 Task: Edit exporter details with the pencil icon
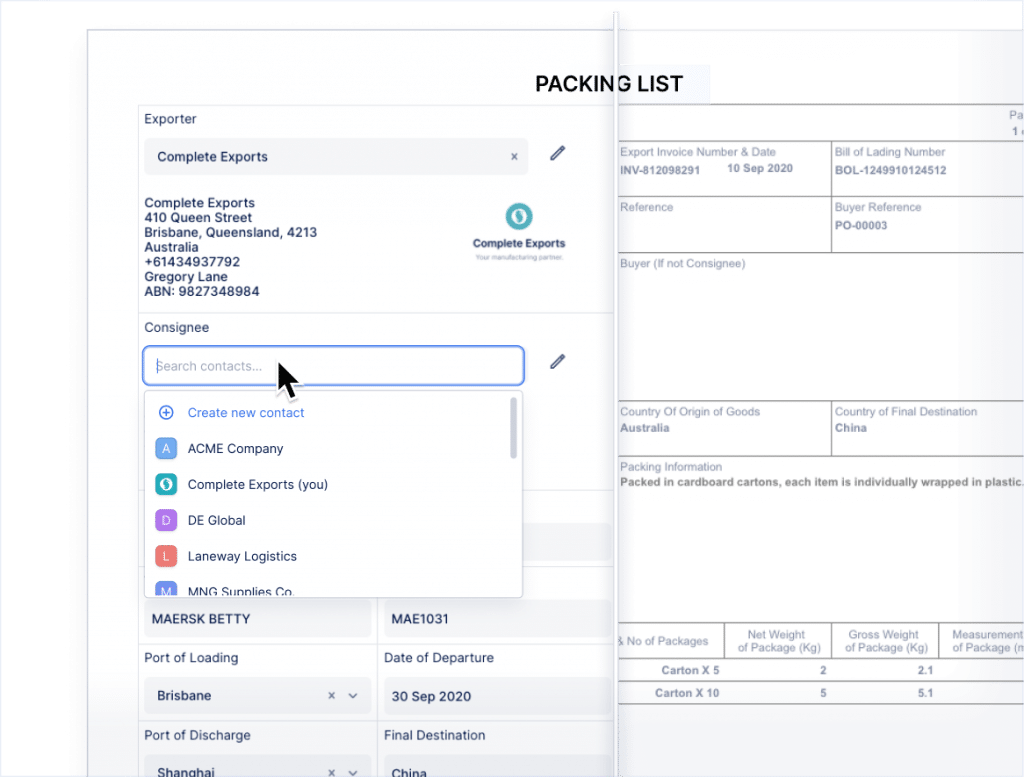(x=557, y=153)
